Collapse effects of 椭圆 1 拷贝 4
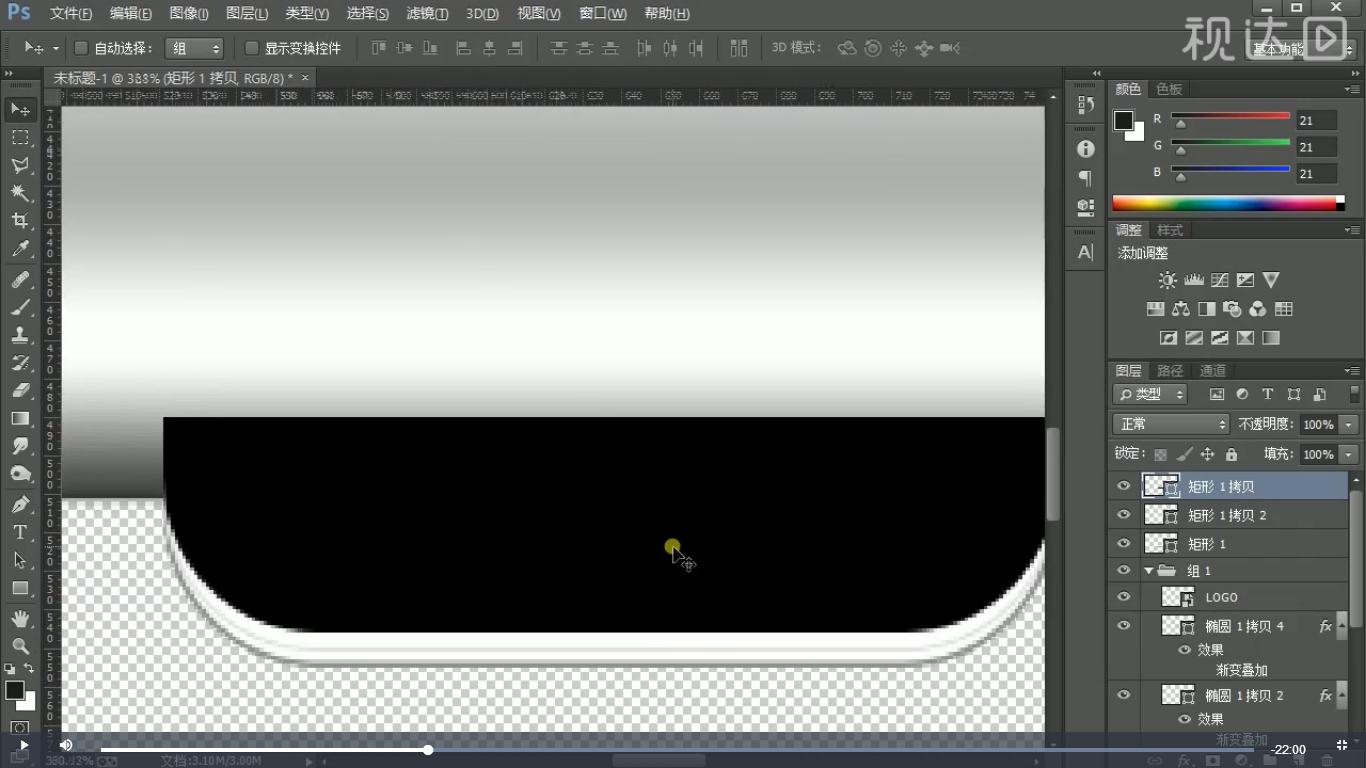Viewport: 1366px width, 768px height. click(1342, 627)
